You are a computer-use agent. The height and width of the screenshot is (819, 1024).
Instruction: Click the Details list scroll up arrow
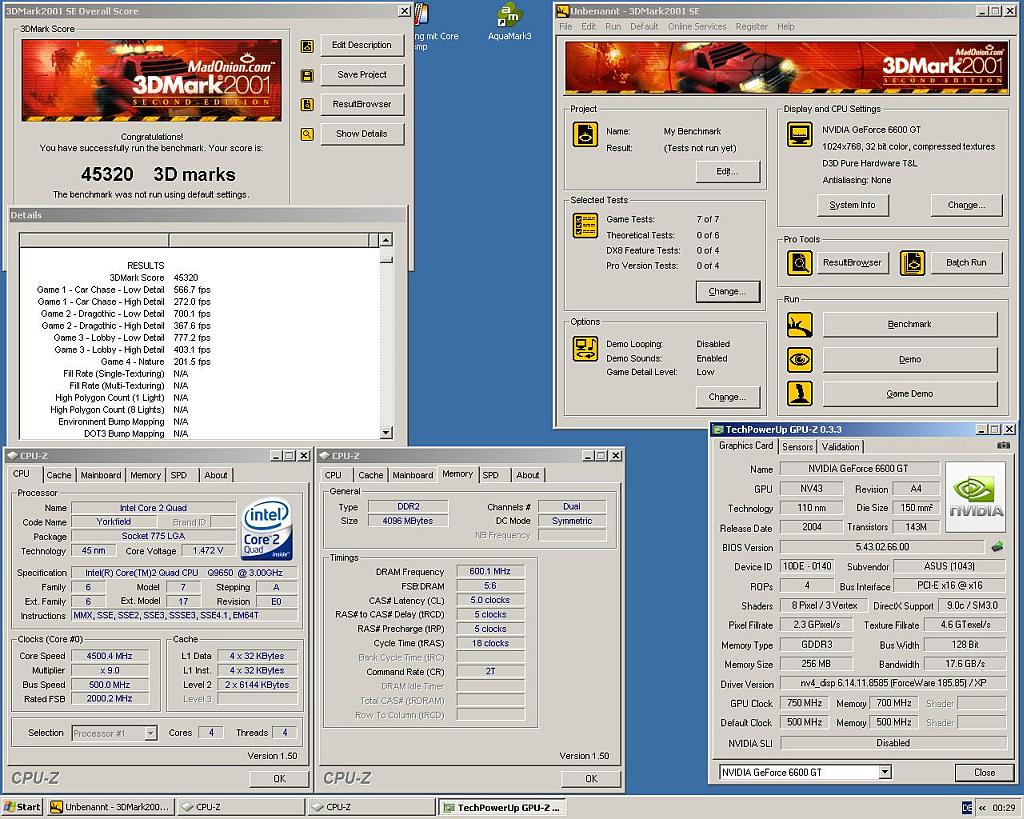coord(386,240)
